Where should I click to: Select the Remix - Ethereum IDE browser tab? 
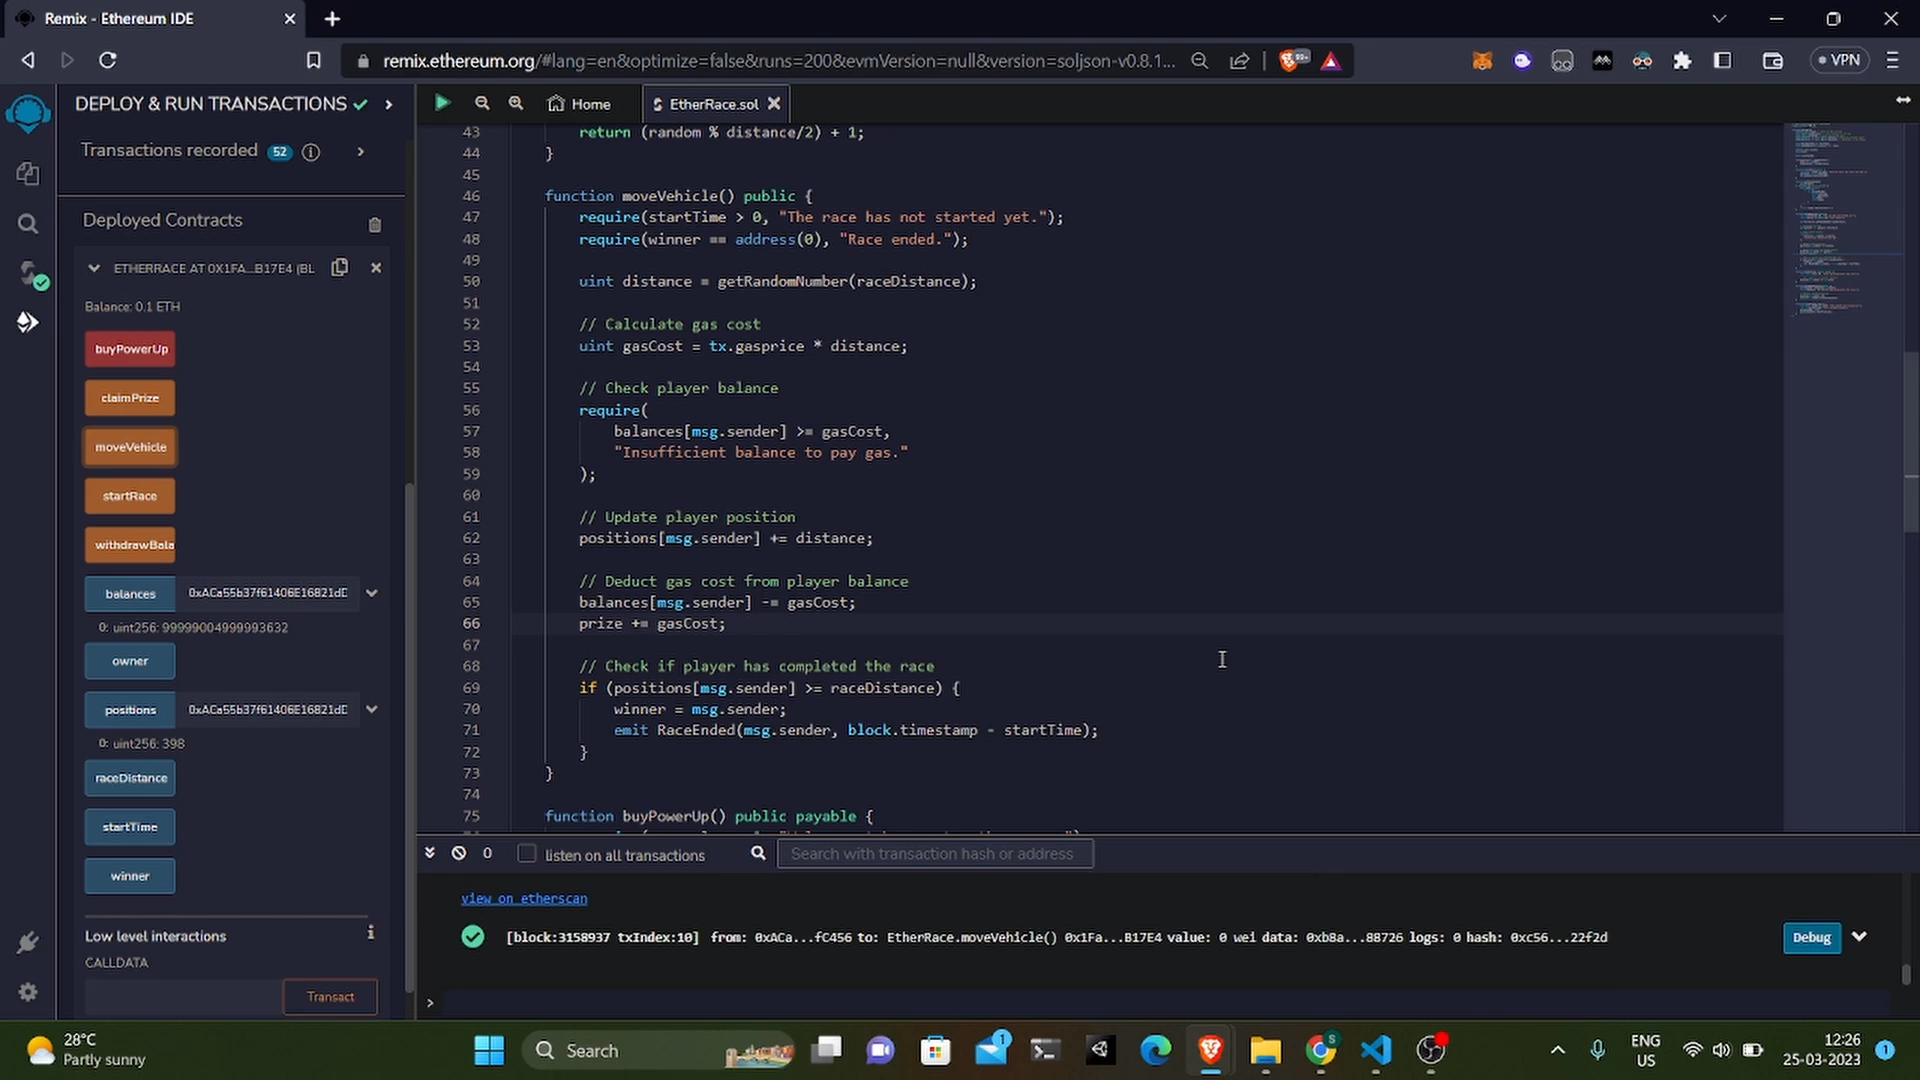click(155, 19)
